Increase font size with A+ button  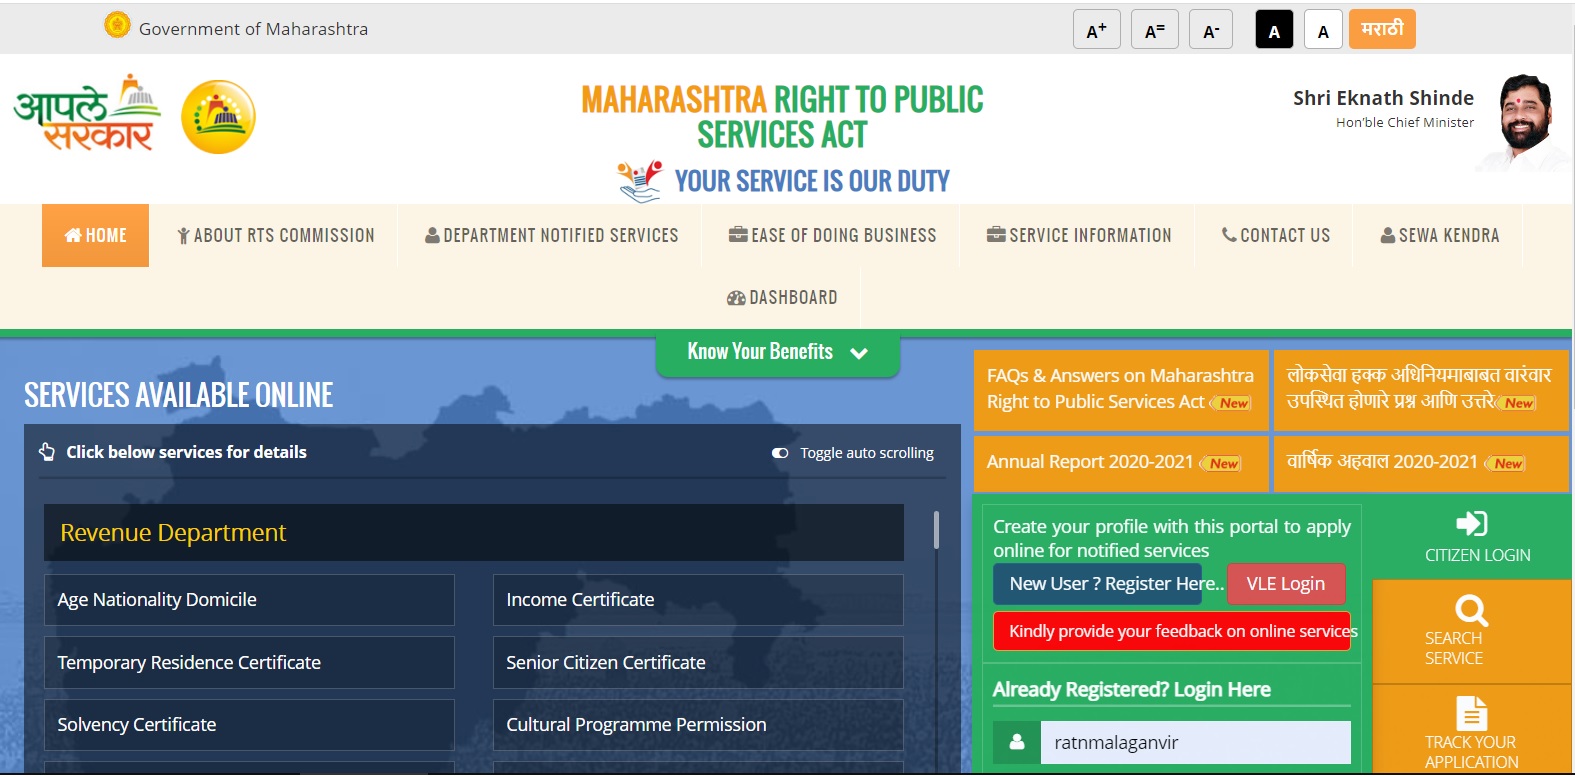click(1097, 30)
